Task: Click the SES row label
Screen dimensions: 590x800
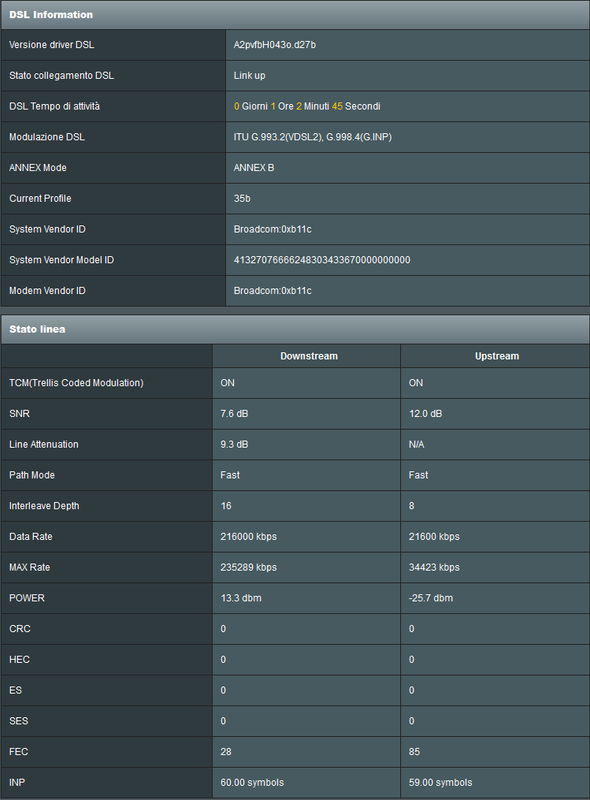Action: (x=19, y=721)
